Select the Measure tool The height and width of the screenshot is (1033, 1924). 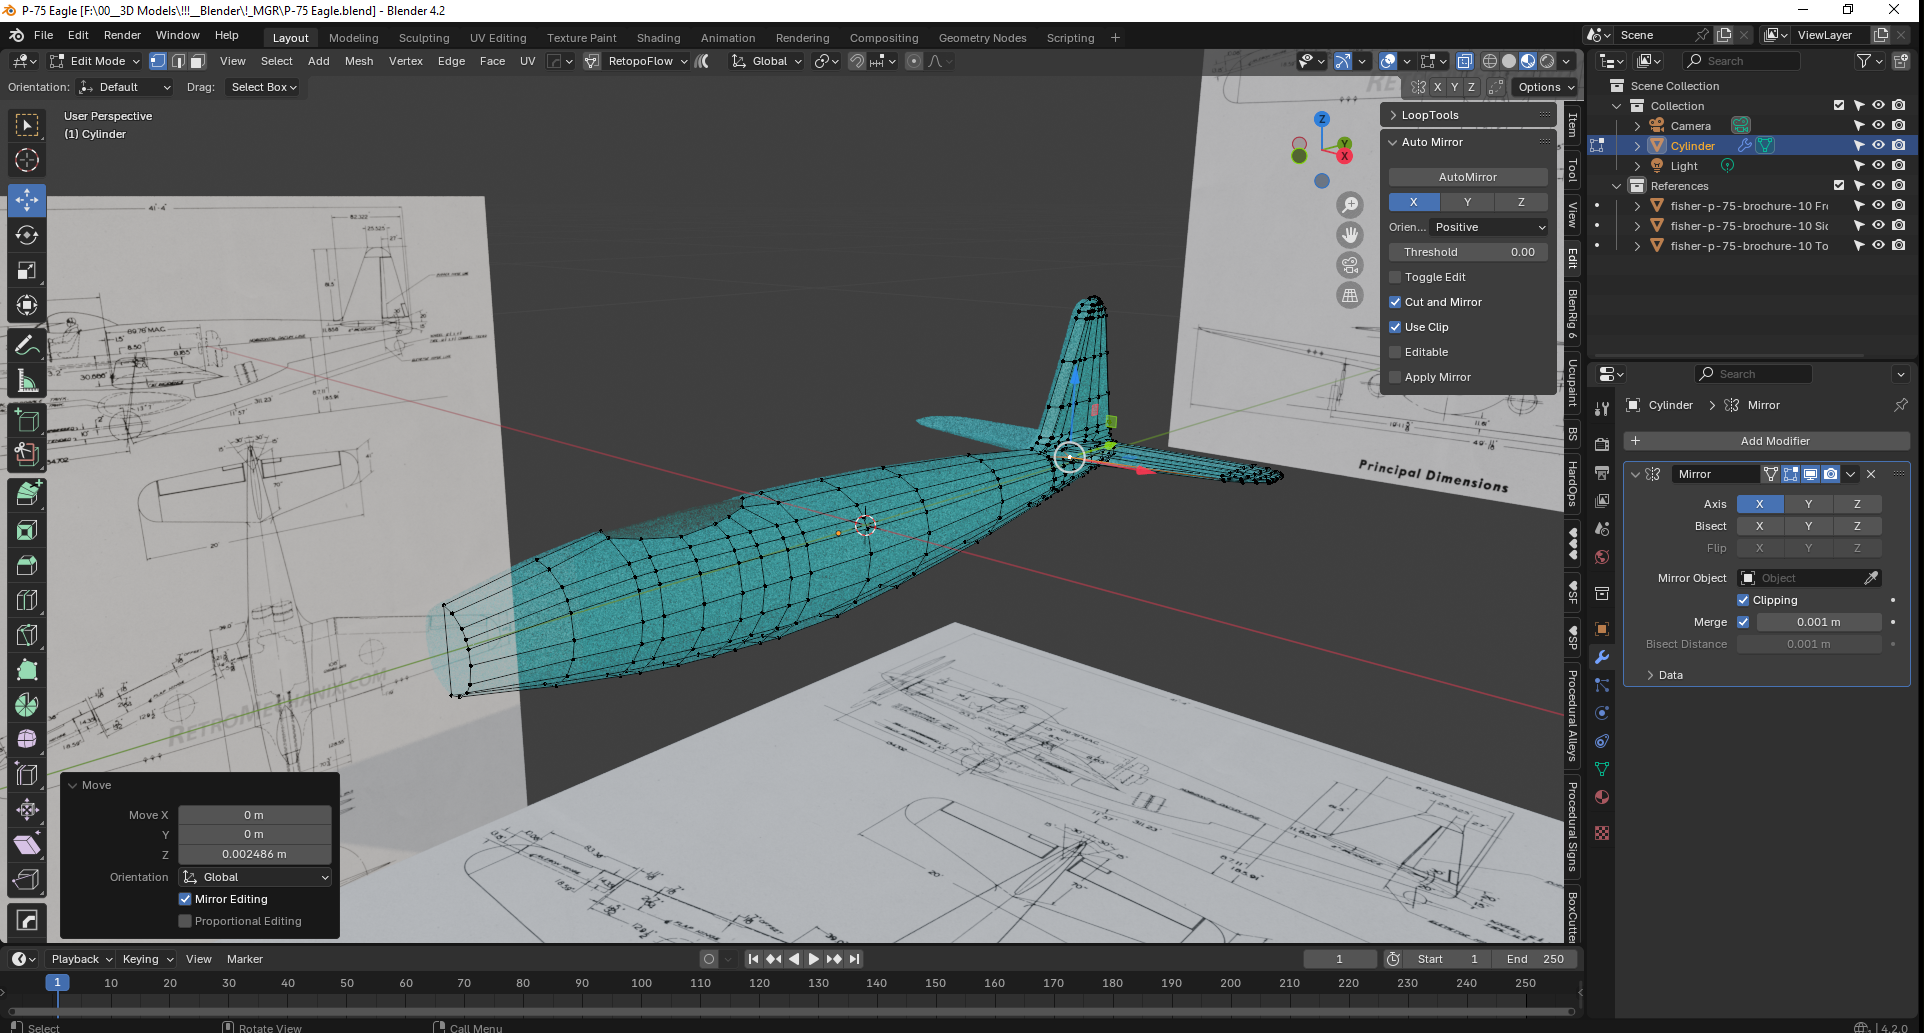point(27,381)
